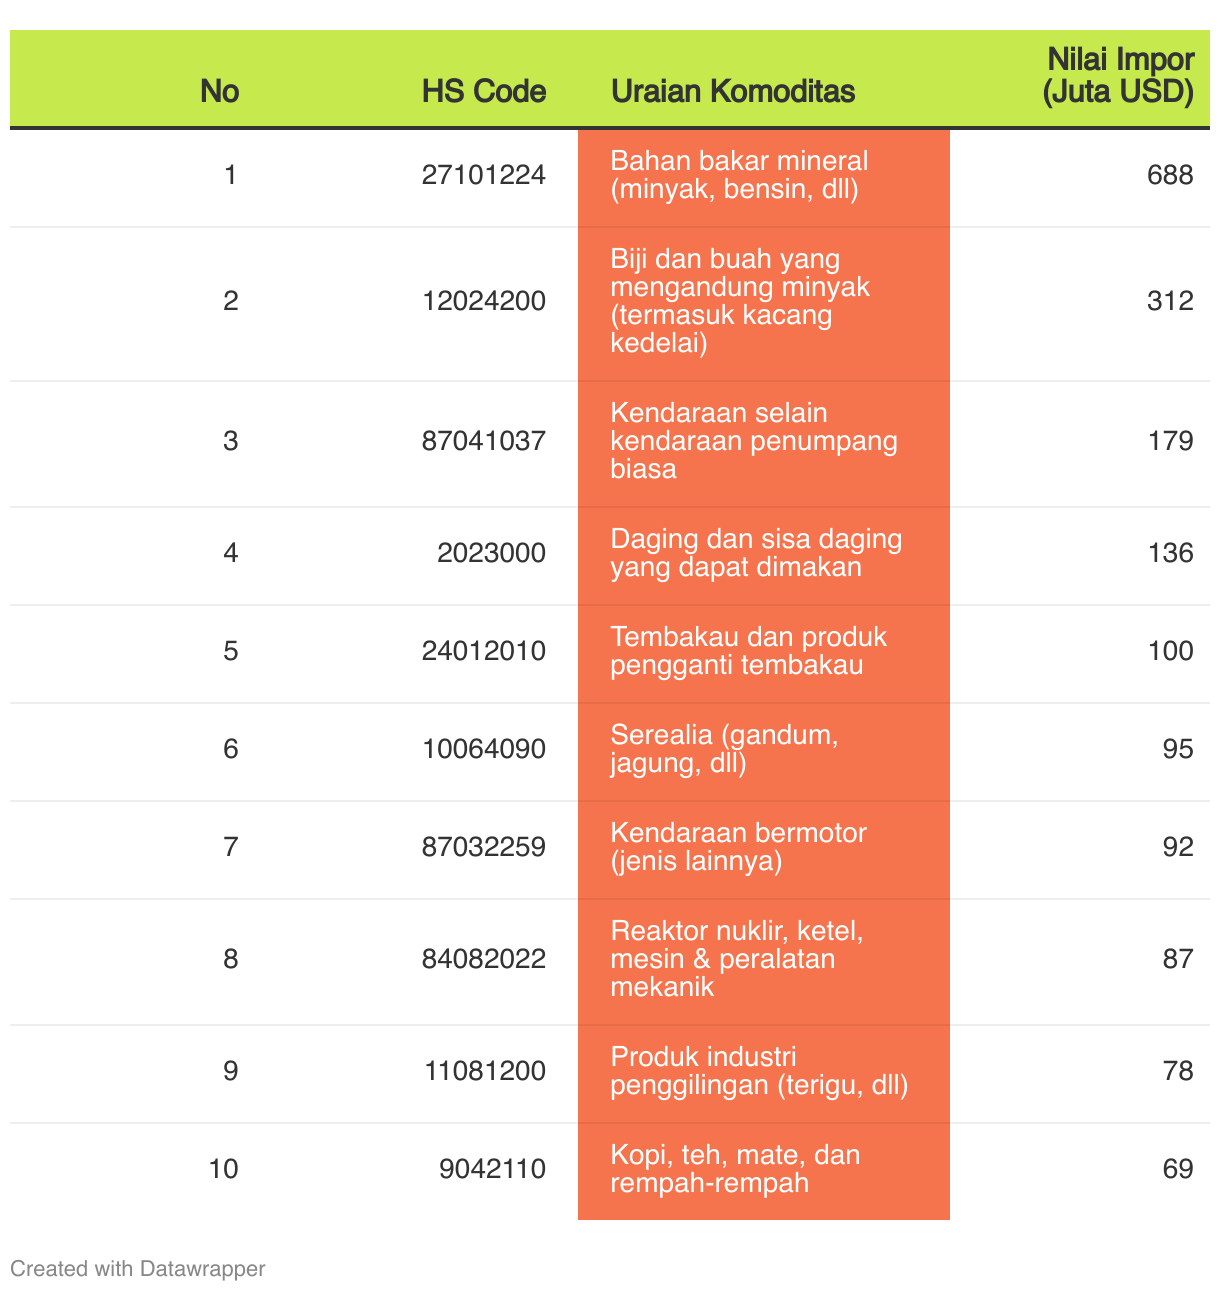Click the 'HS Code' column header

coord(484,91)
